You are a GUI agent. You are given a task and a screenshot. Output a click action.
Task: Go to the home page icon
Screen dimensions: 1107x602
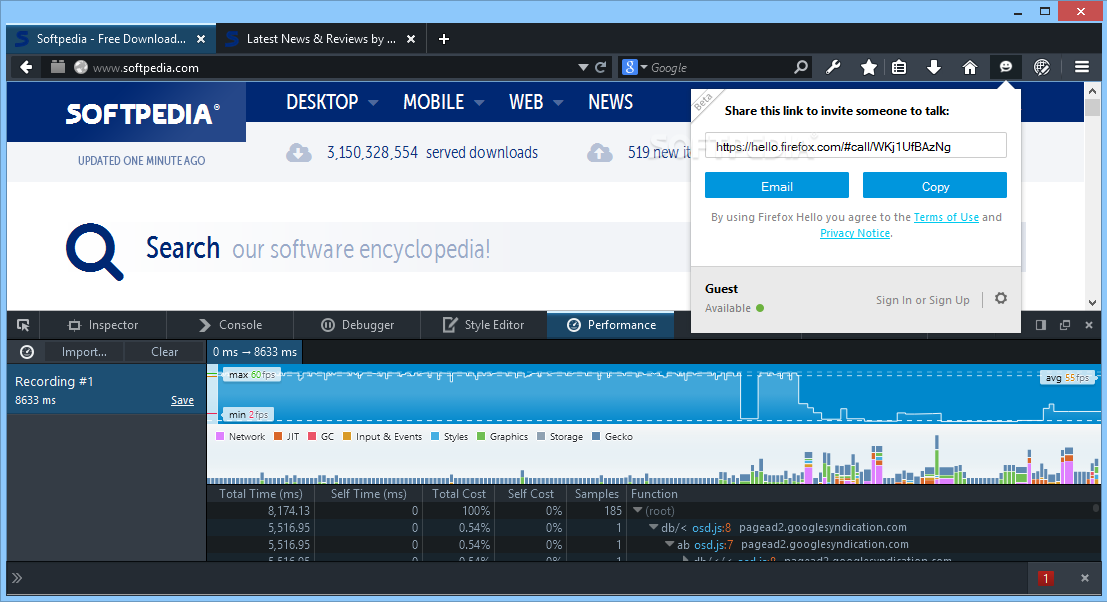coord(970,67)
